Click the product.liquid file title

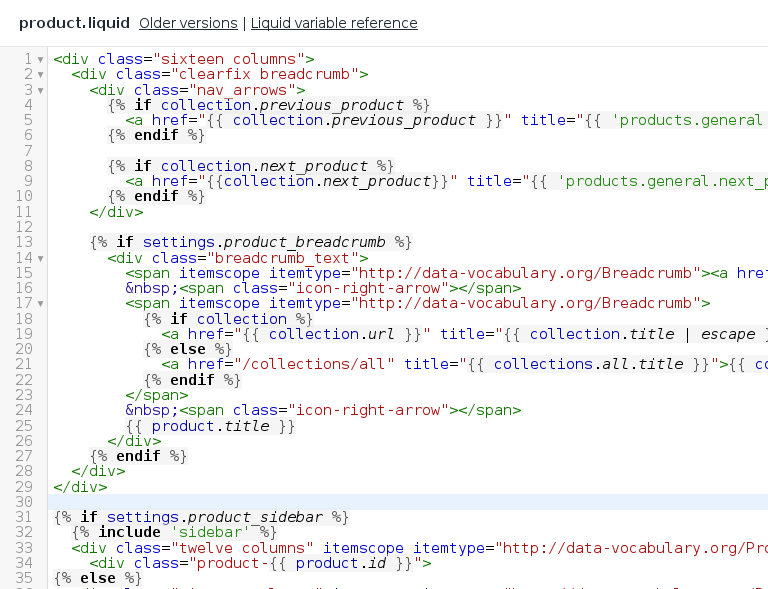(x=74, y=23)
